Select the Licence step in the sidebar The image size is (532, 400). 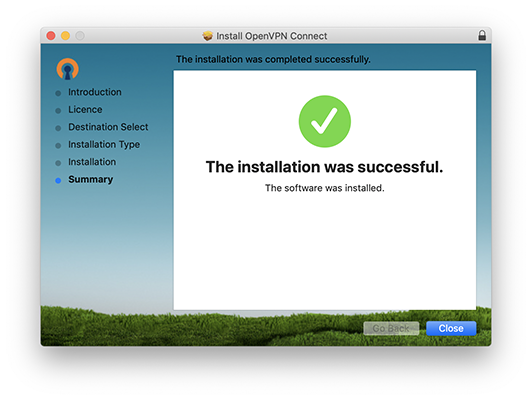85,110
